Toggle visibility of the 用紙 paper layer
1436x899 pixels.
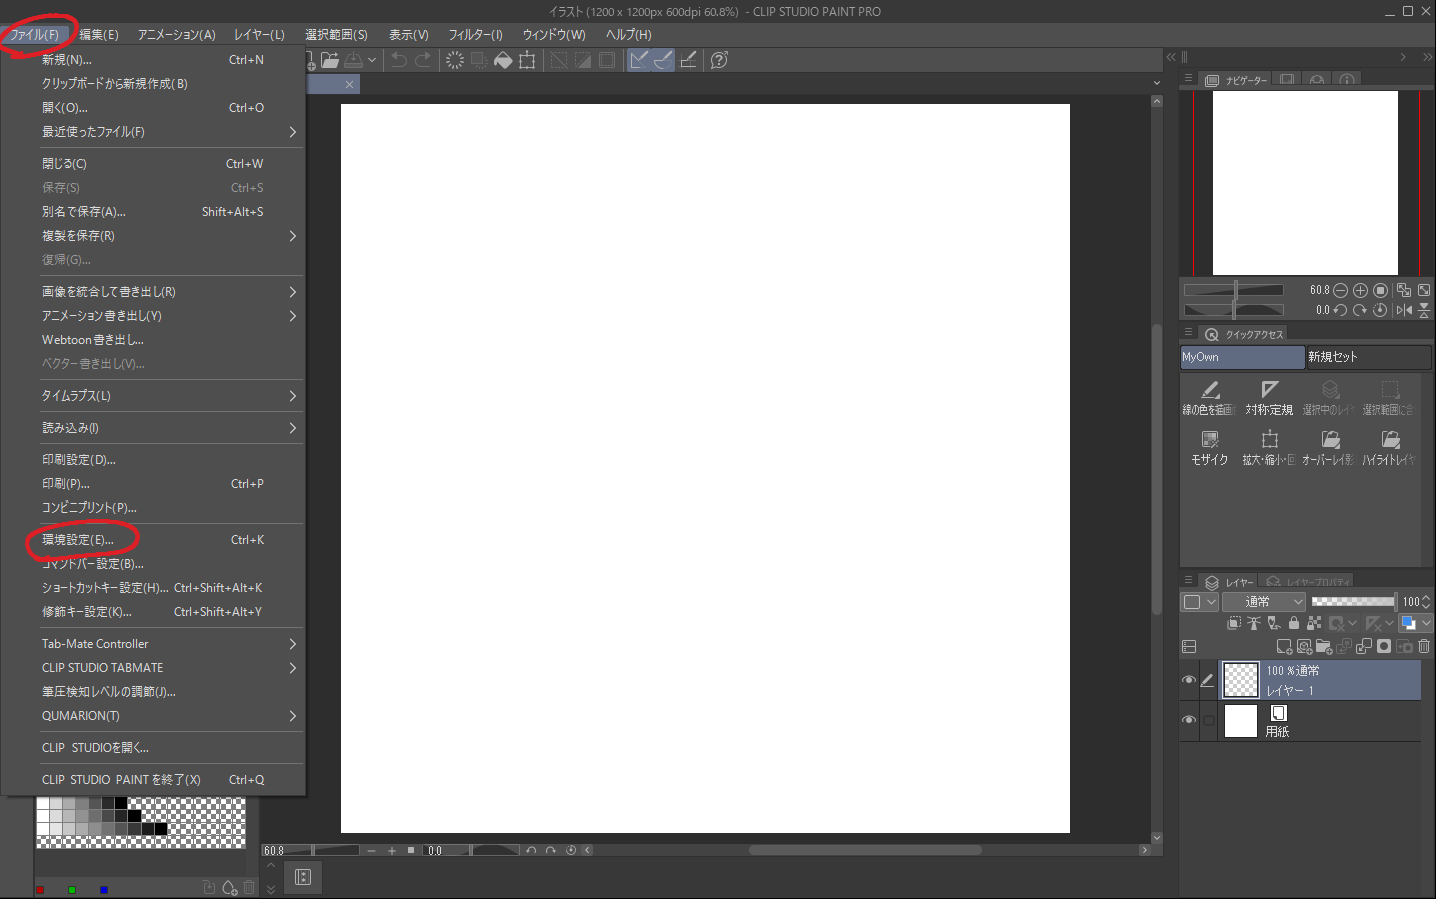1189,720
